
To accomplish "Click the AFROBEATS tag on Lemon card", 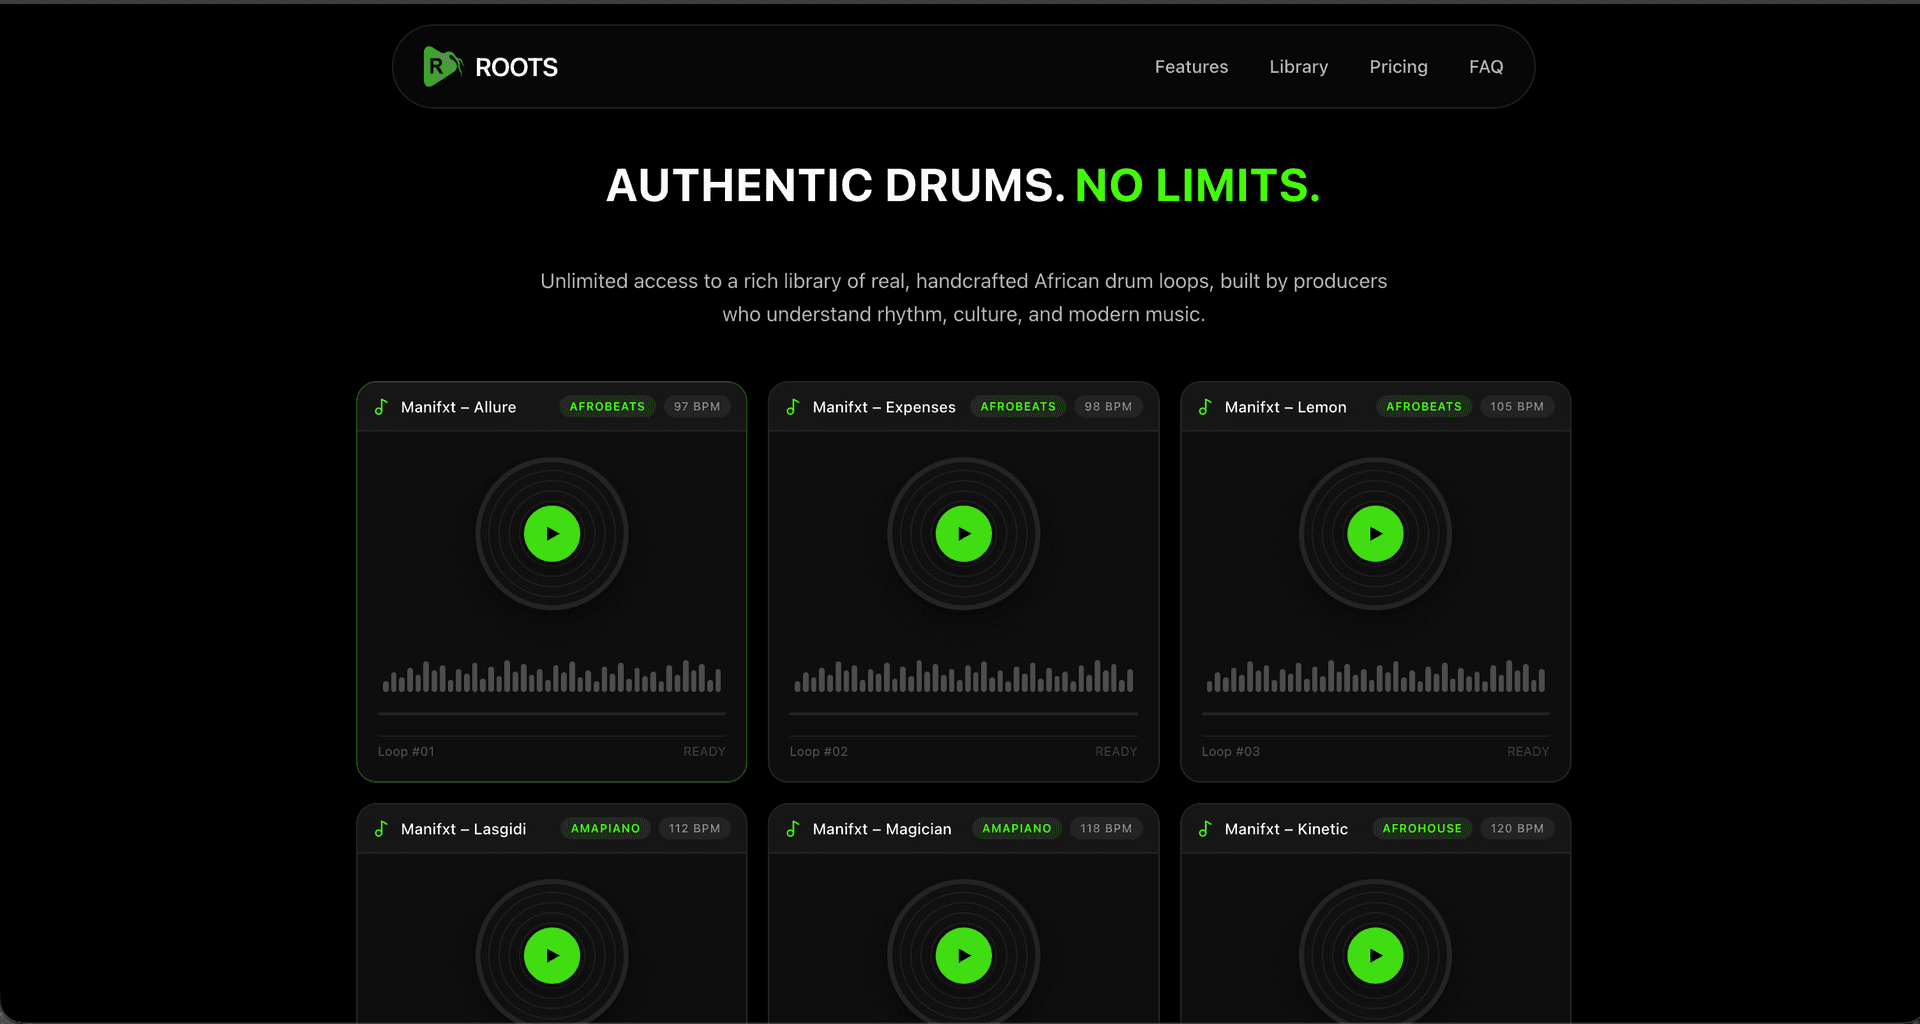I will [x=1424, y=407].
